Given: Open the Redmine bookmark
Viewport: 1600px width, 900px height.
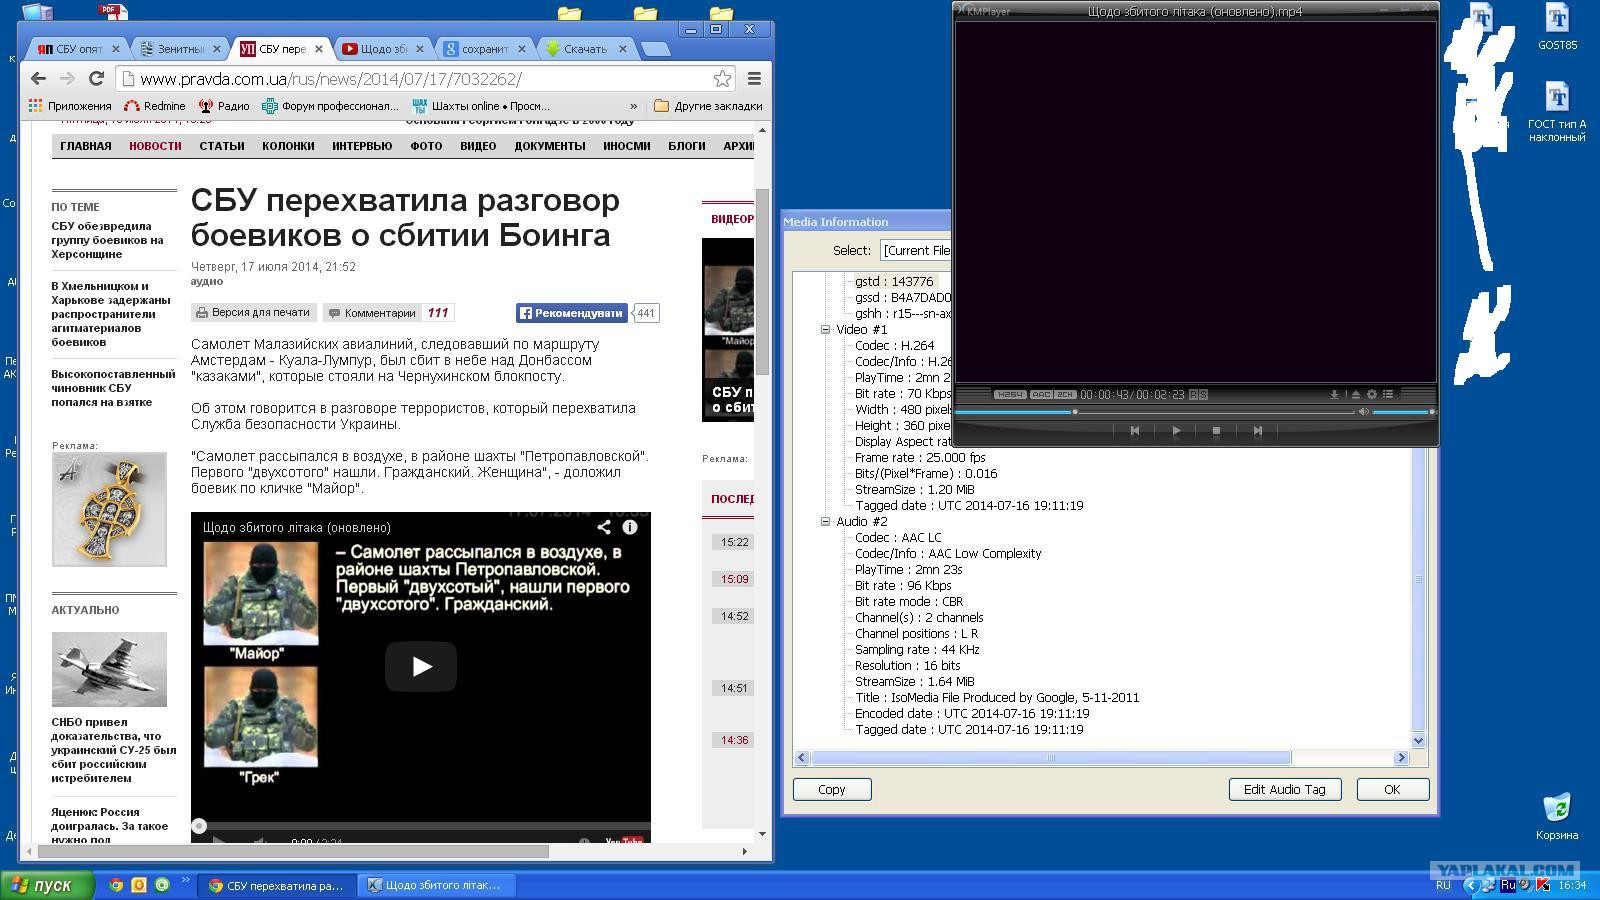Looking at the screenshot, I should click(155, 106).
